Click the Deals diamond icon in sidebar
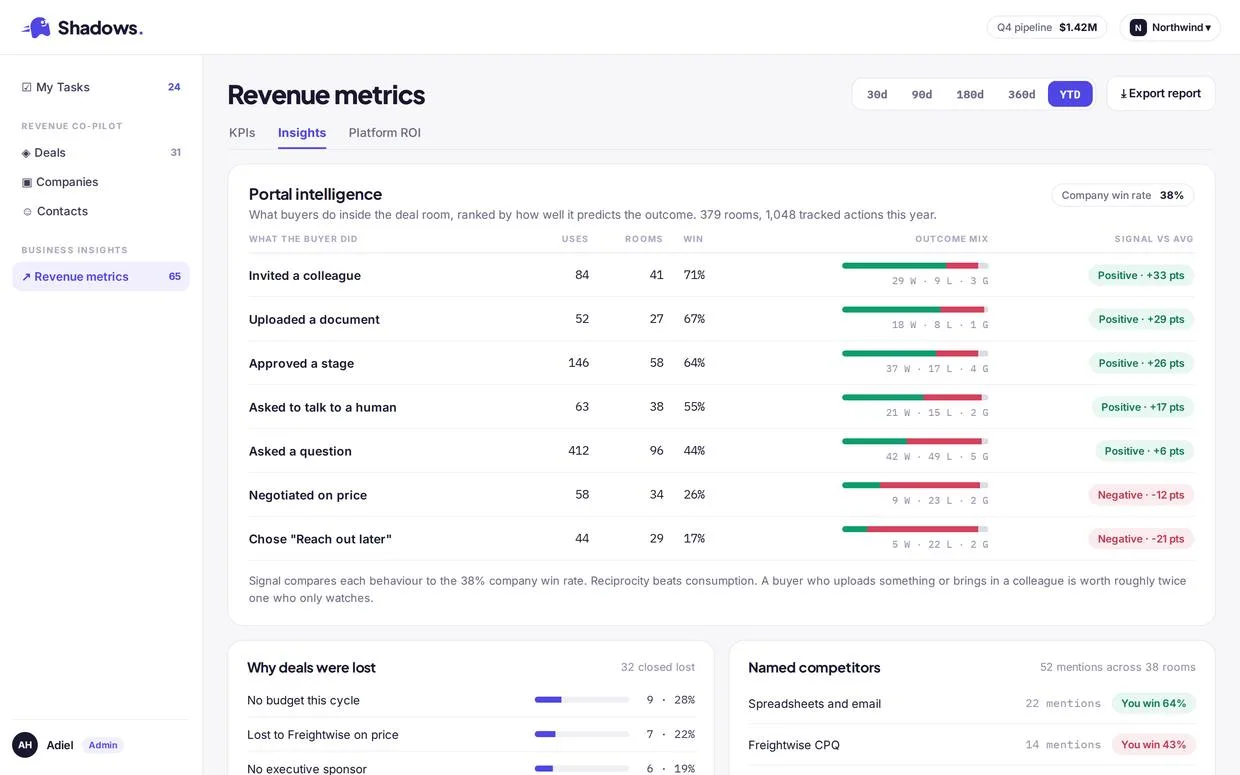Viewport: 1240px width, 775px height. pos(26,153)
